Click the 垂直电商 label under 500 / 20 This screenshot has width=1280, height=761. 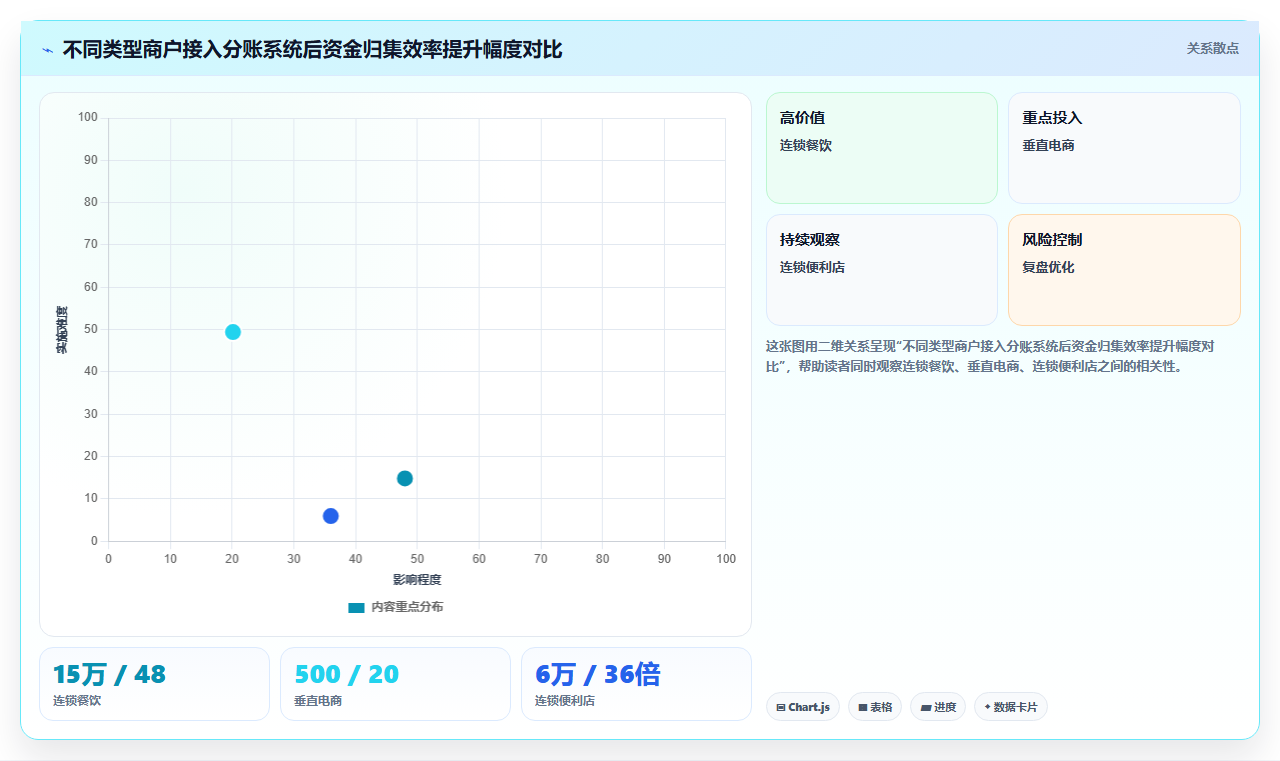(x=318, y=701)
